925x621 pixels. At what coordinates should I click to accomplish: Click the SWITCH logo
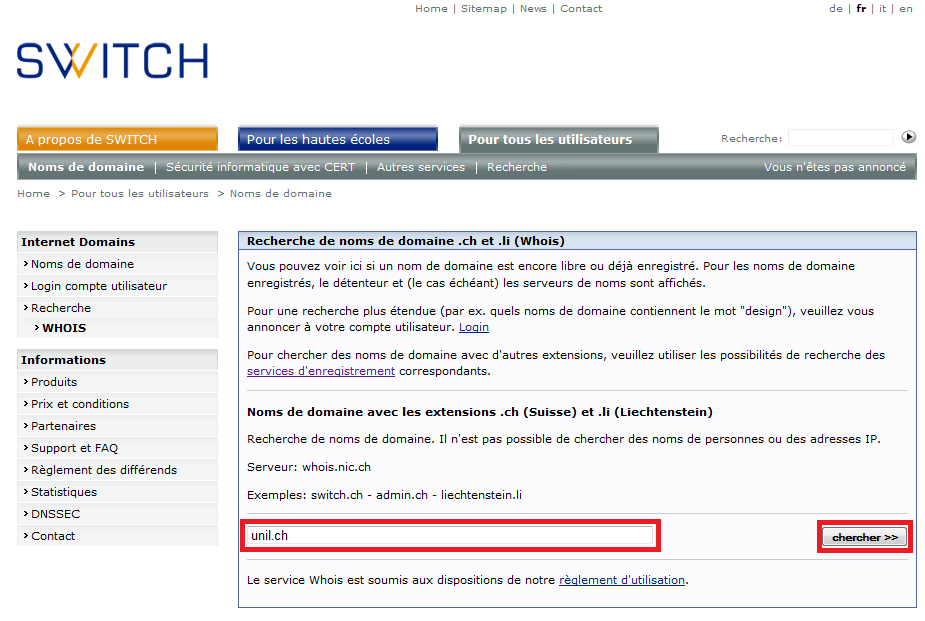pos(113,60)
